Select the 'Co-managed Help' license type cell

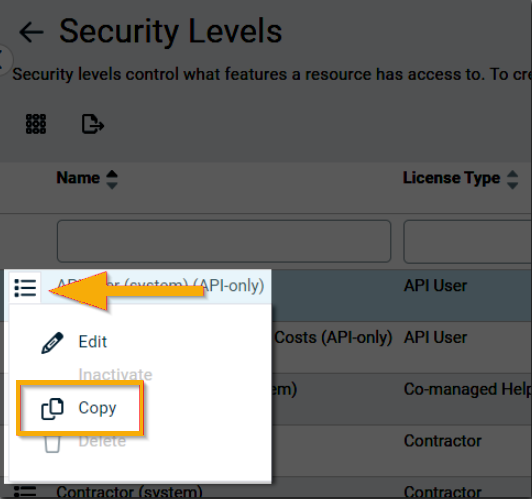click(468, 389)
